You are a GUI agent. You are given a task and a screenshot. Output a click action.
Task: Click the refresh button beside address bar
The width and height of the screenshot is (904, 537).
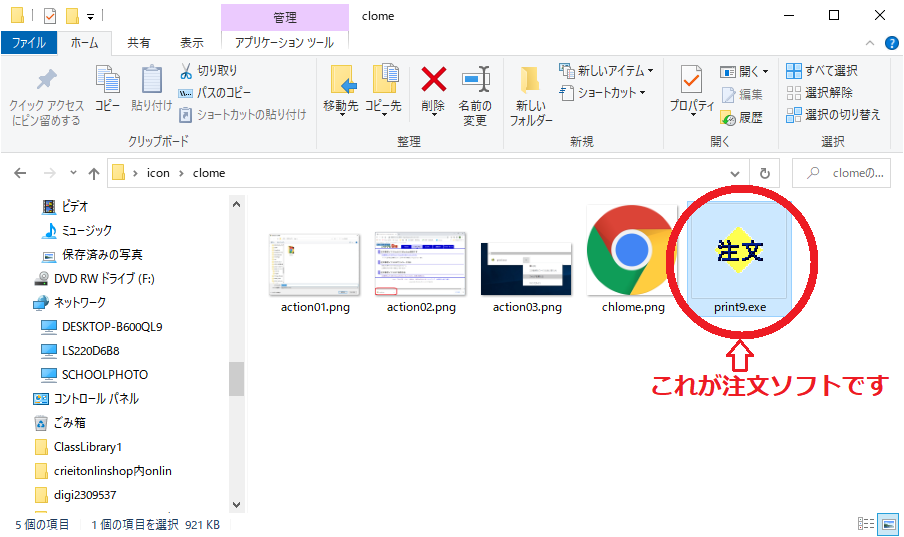tap(764, 173)
